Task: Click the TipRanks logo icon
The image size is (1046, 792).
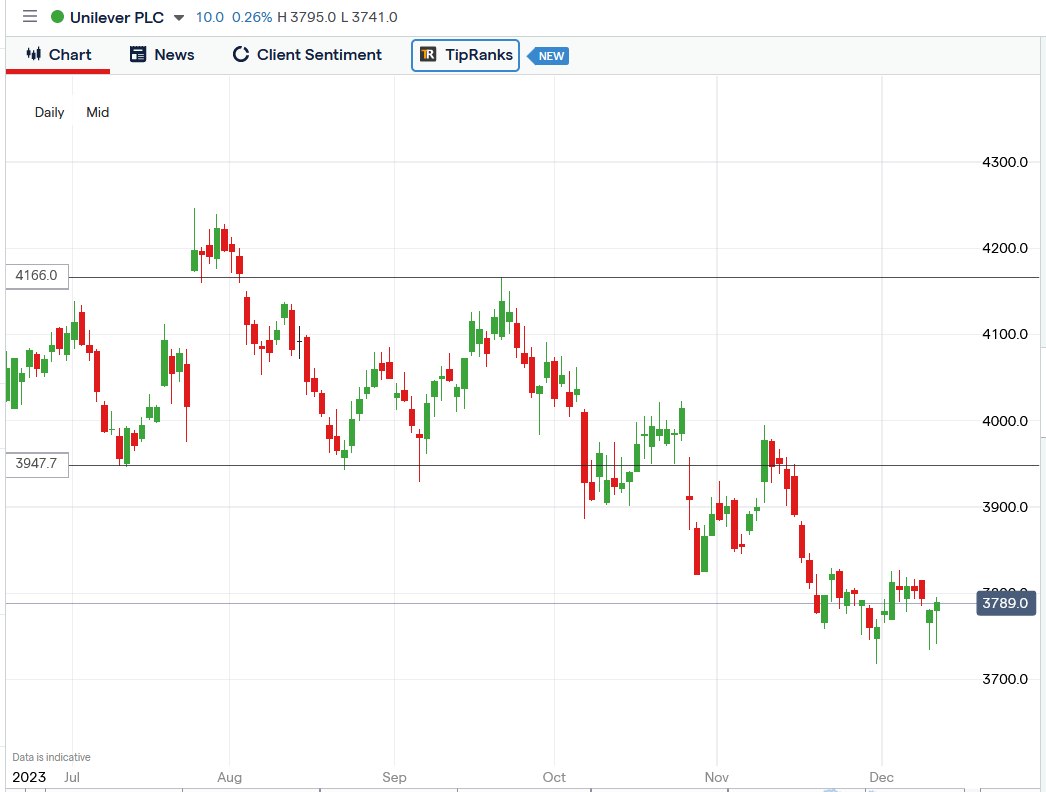Action: 428,55
